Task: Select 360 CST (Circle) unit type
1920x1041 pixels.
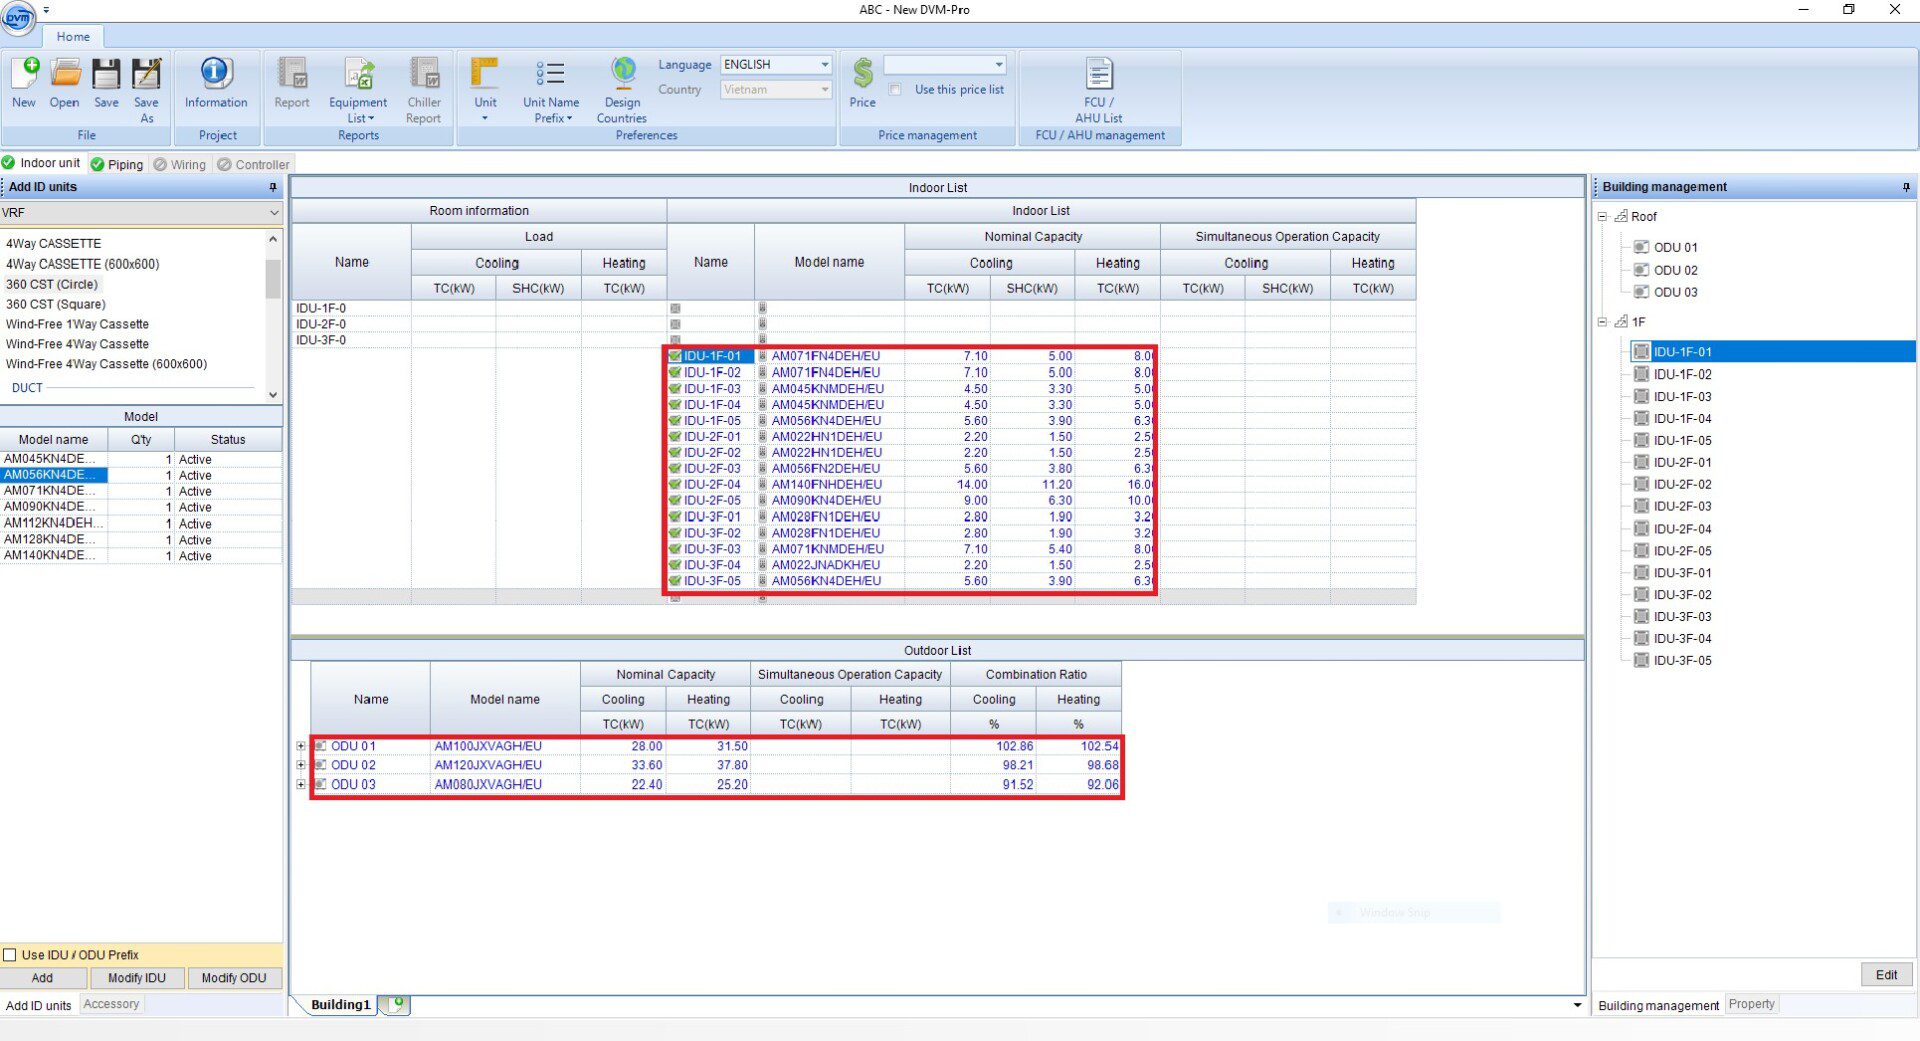Action: point(52,284)
